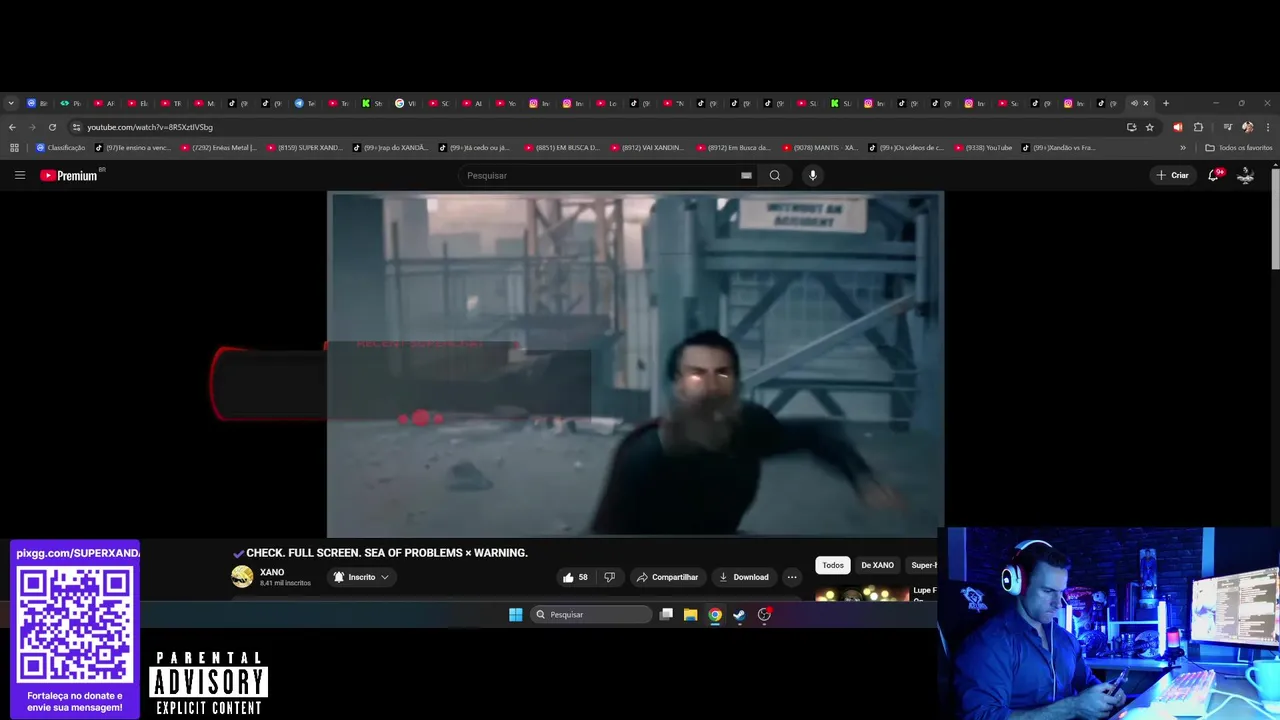Open XANO channel name link
The height and width of the screenshot is (720, 1280).
[272, 572]
